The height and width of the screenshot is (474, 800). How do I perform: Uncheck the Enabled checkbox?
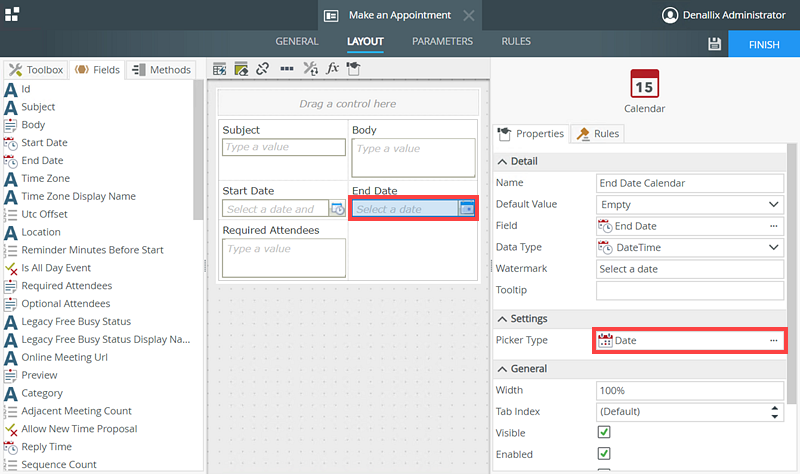click(x=604, y=455)
